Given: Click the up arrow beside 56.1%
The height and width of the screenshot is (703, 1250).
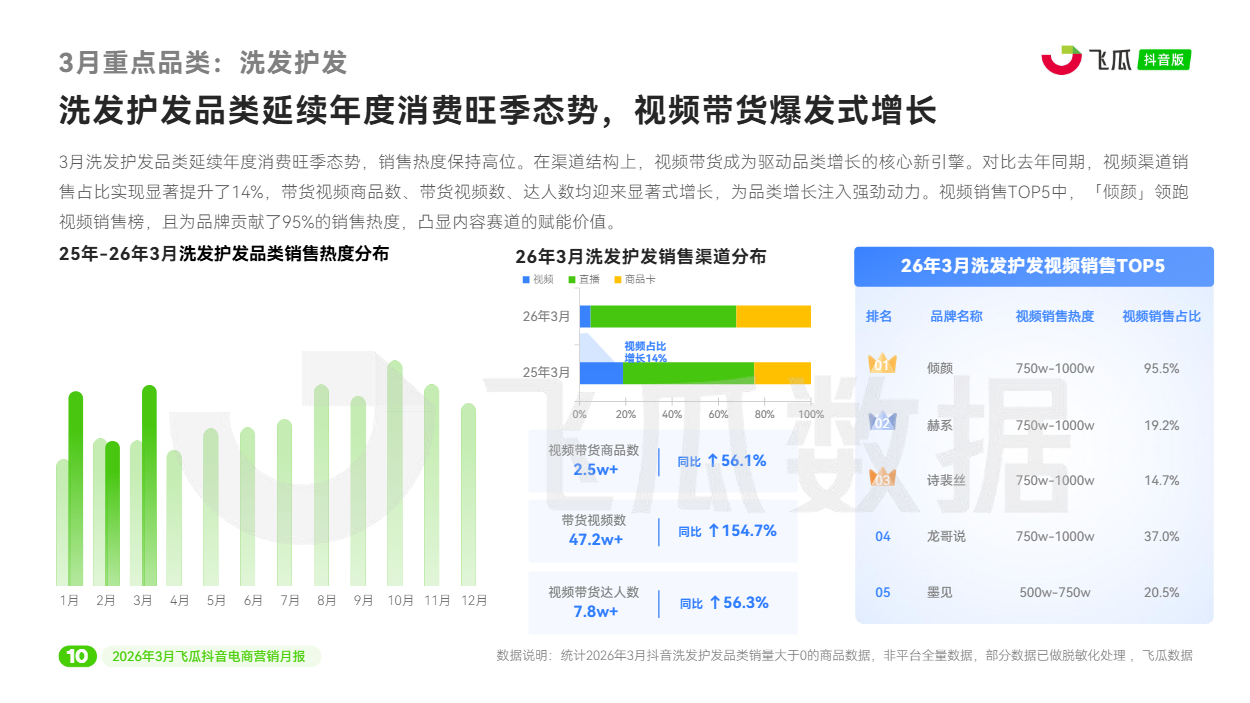Looking at the screenshot, I should click(x=713, y=461).
